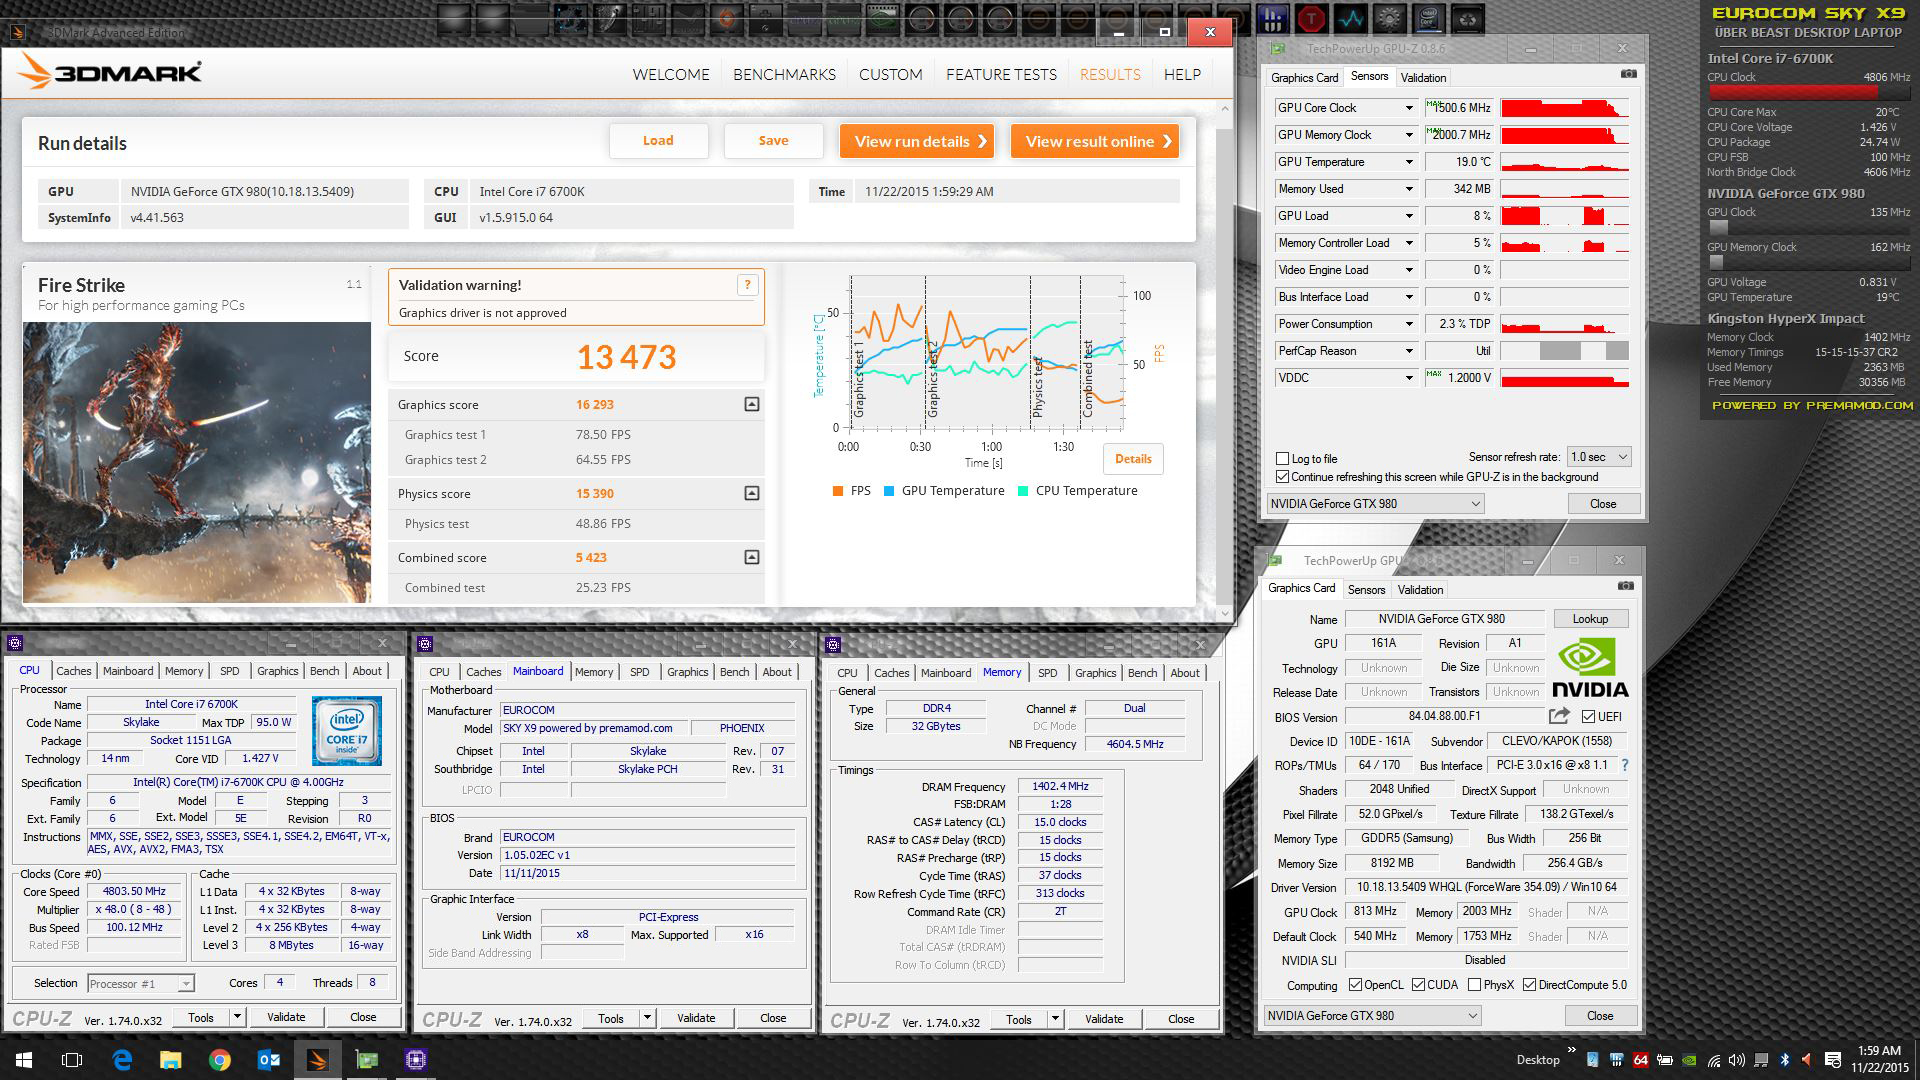
Task: Switch to GPU-Z via its taskbar icon
Action: click(367, 1060)
